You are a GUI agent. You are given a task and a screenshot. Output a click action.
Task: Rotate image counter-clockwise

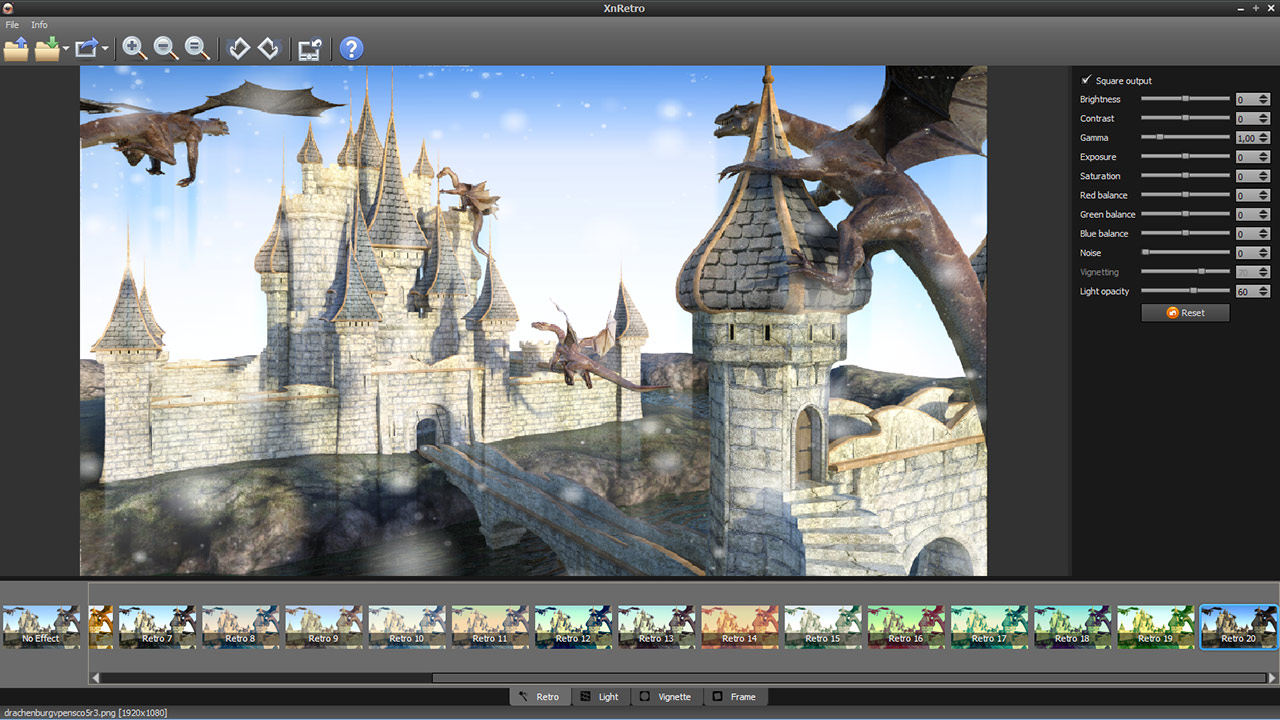pos(238,48)
